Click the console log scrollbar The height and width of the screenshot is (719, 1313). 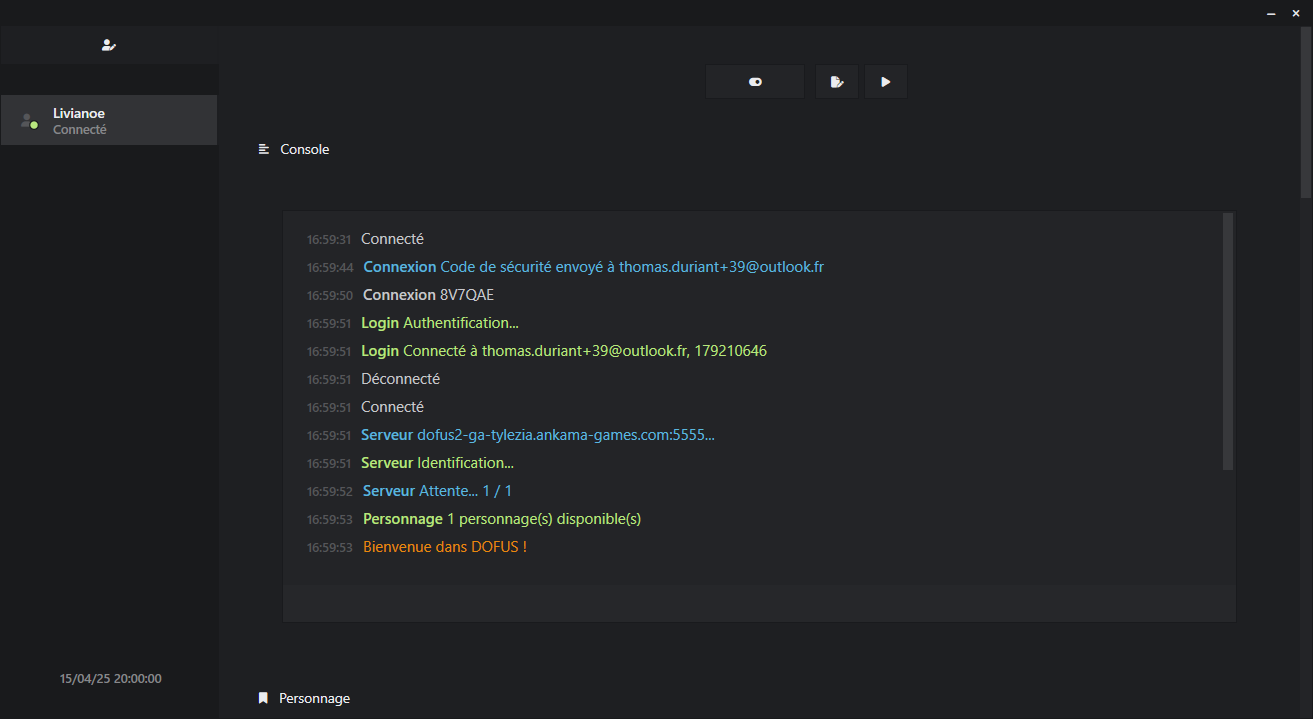click(1228, 340)
